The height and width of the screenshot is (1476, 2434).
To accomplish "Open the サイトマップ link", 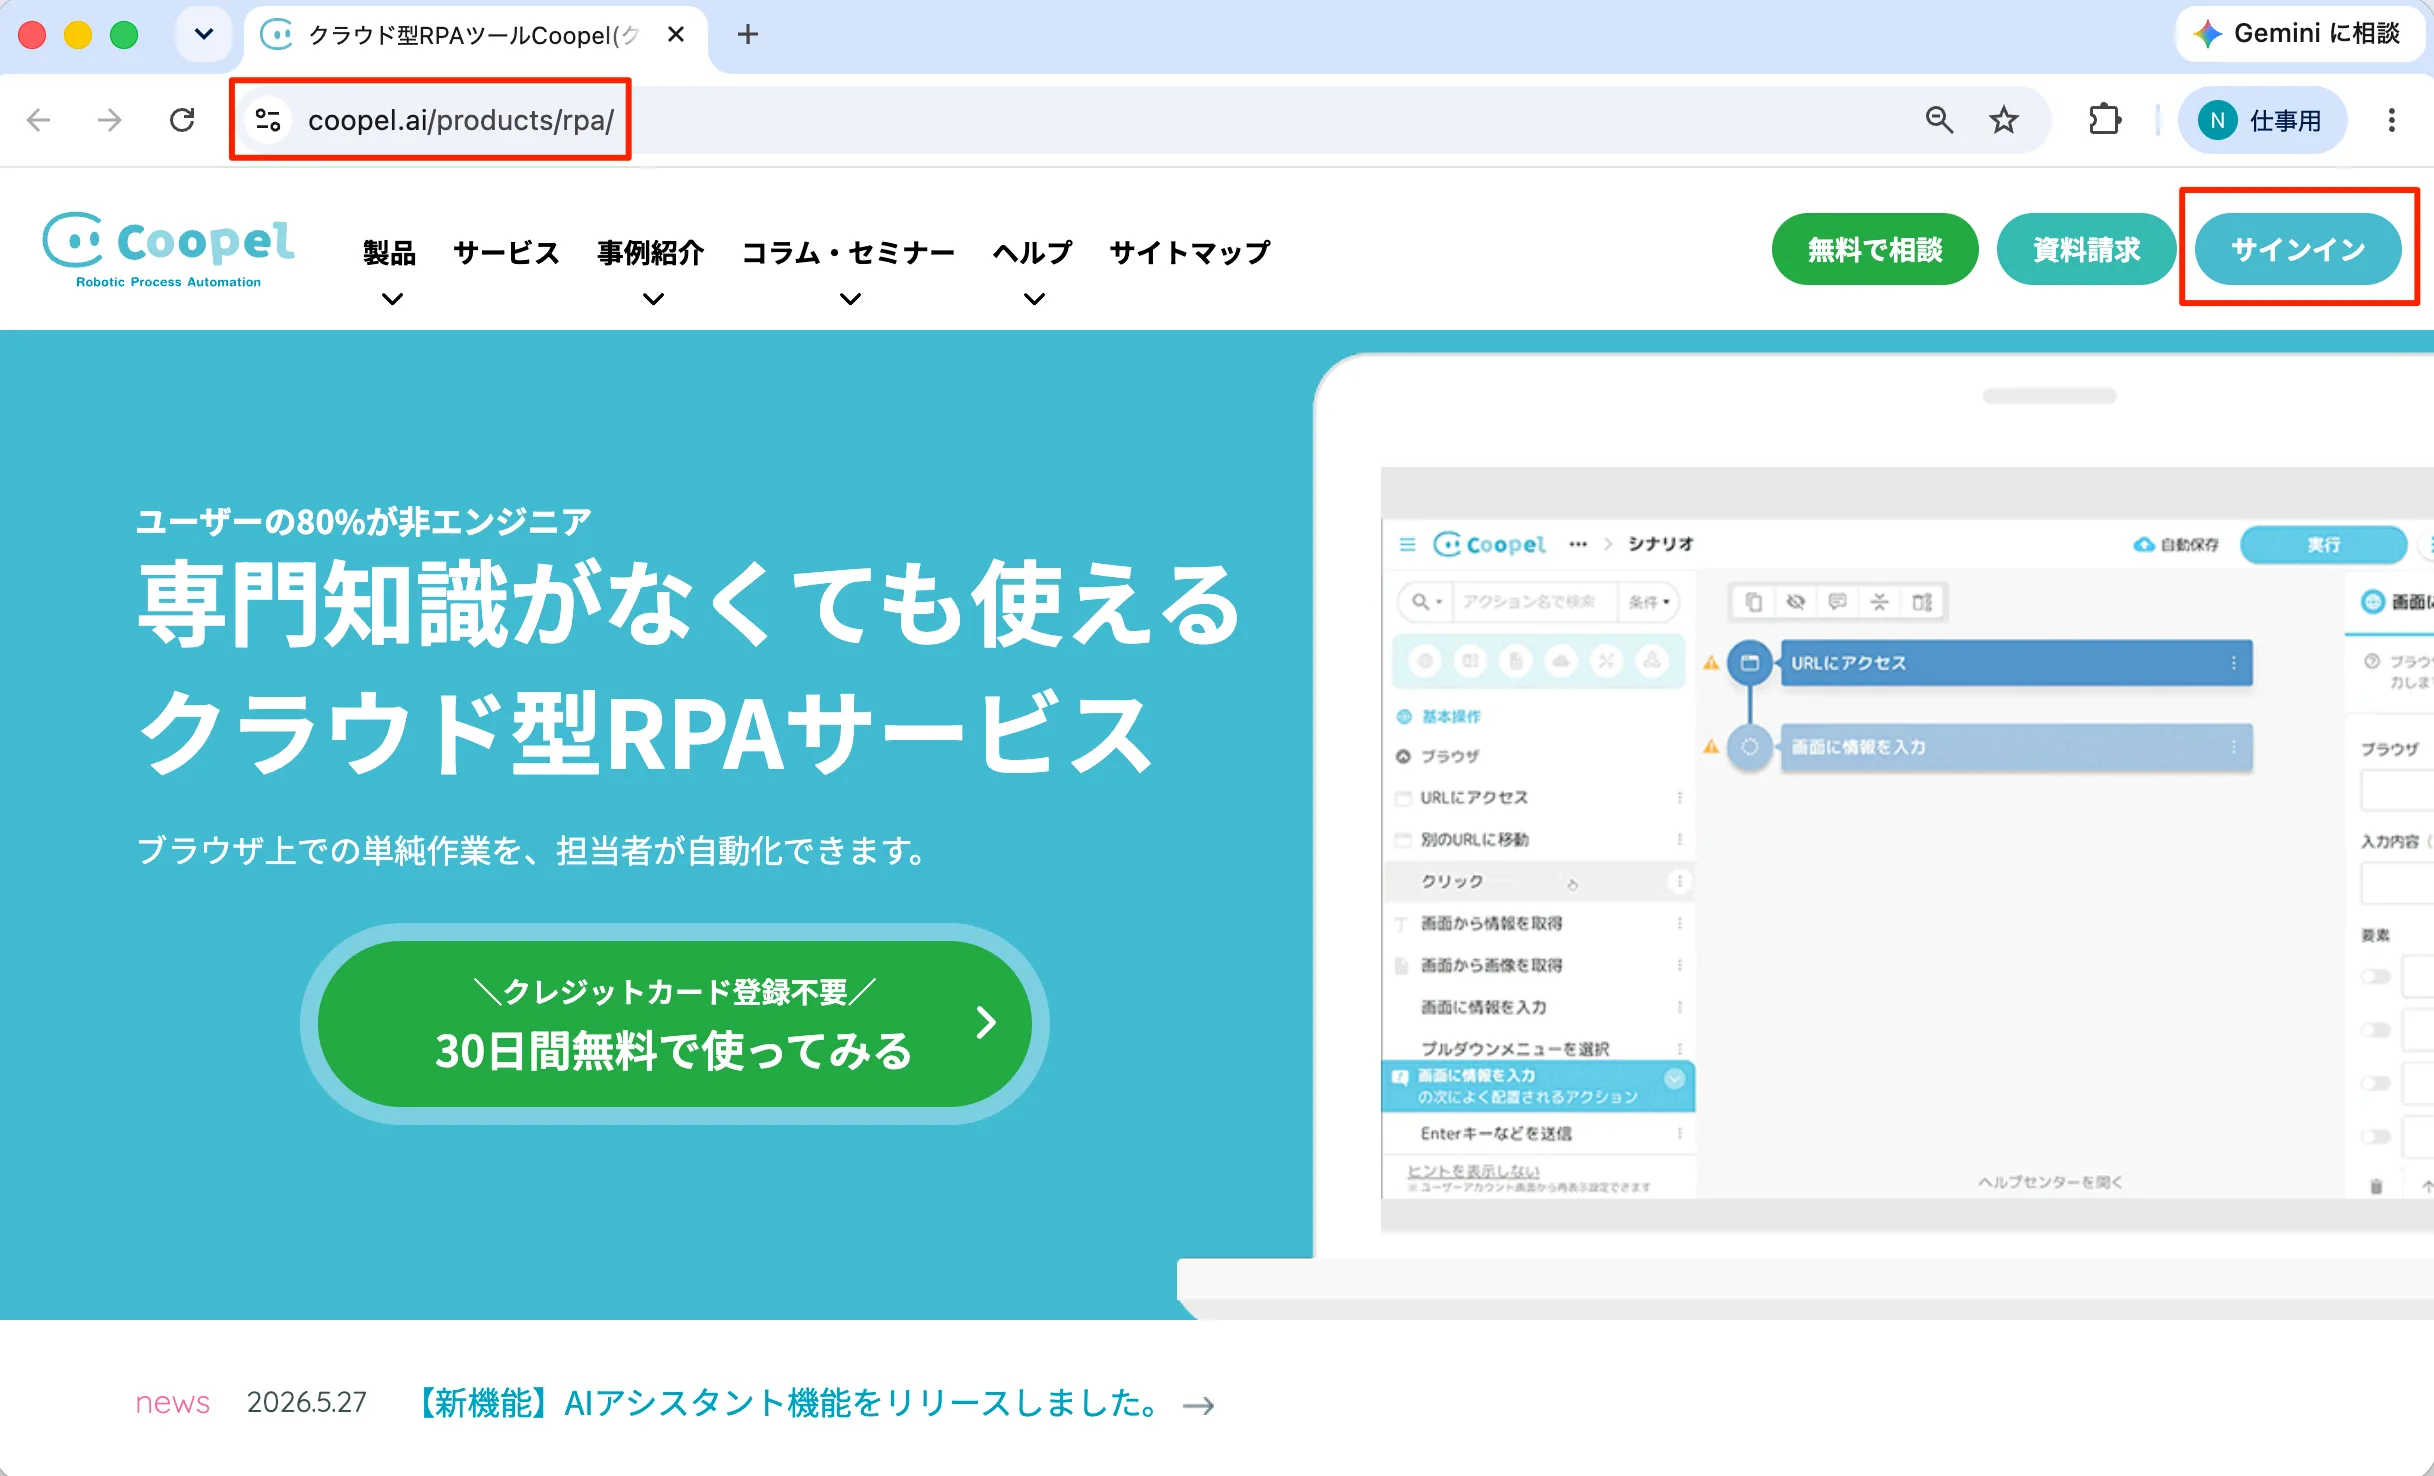I will 1190,252.
